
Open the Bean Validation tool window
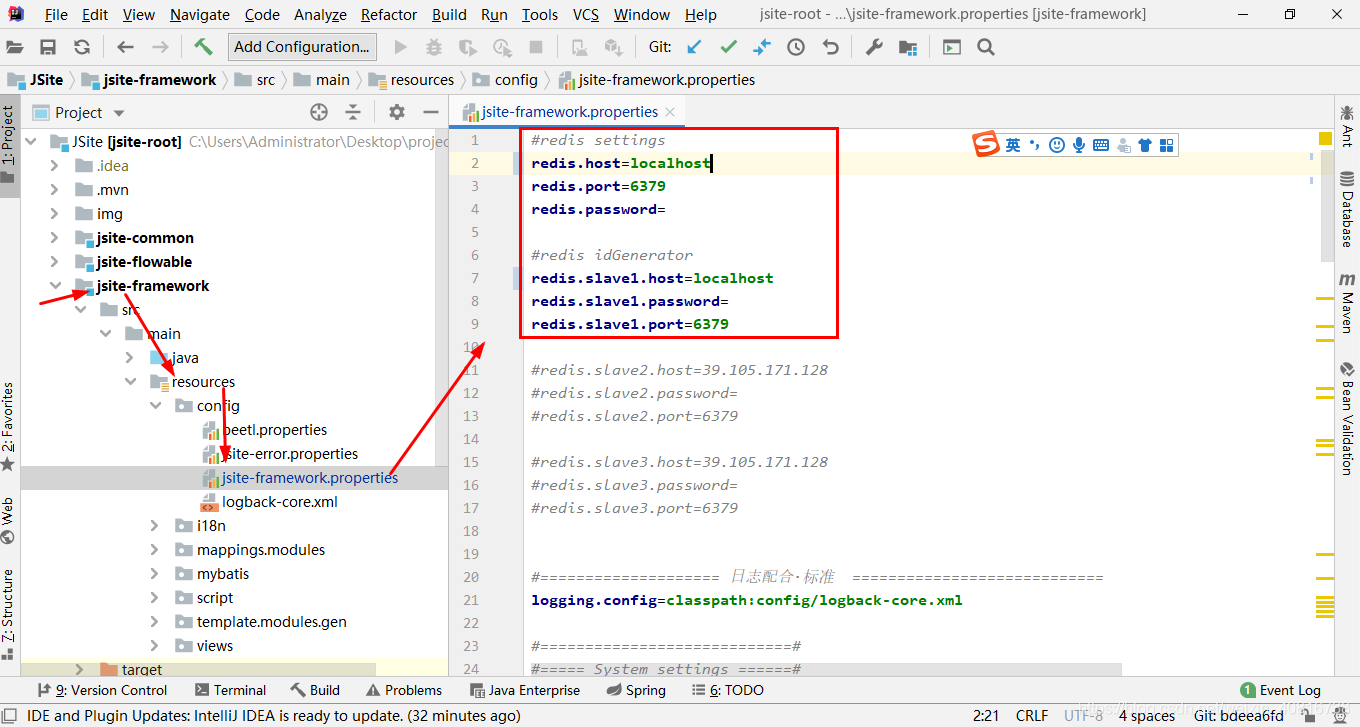pyautogui.click(x=1347, y=417)
